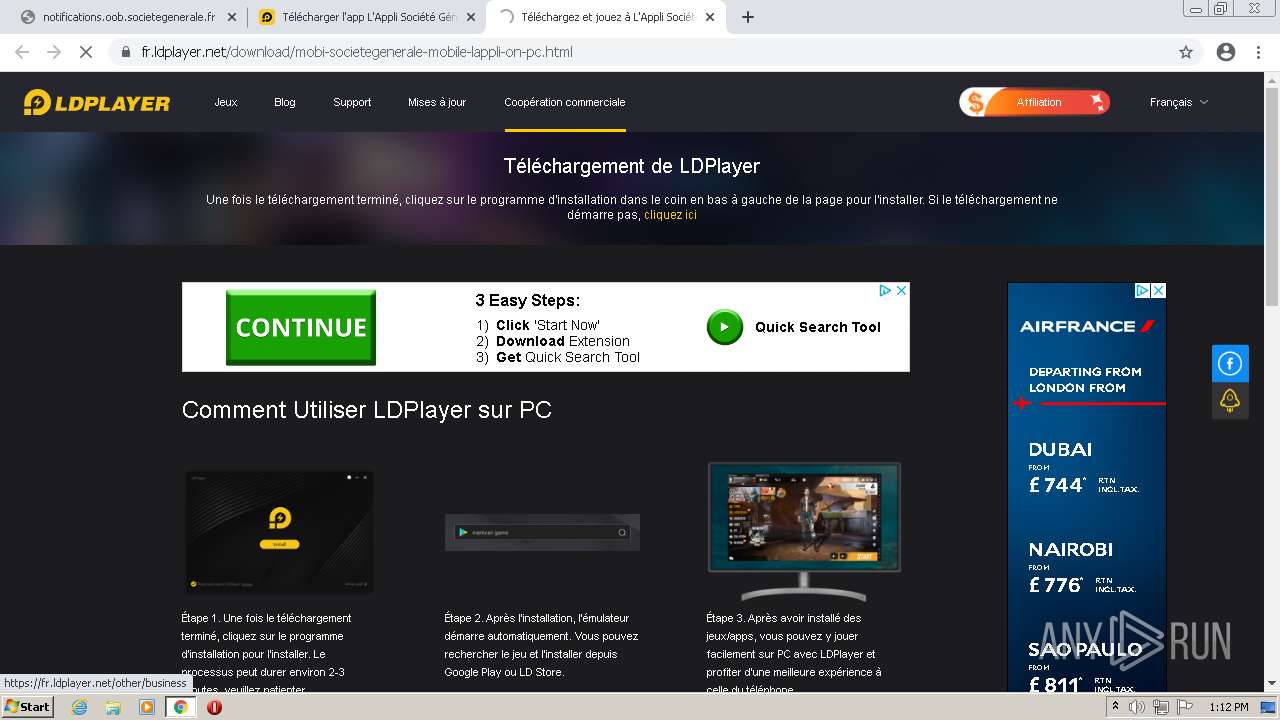This screenshot has width=1280, height=720.
Task: Switch to the Chrome taskbar button
Action: click(x=180, y=707)
